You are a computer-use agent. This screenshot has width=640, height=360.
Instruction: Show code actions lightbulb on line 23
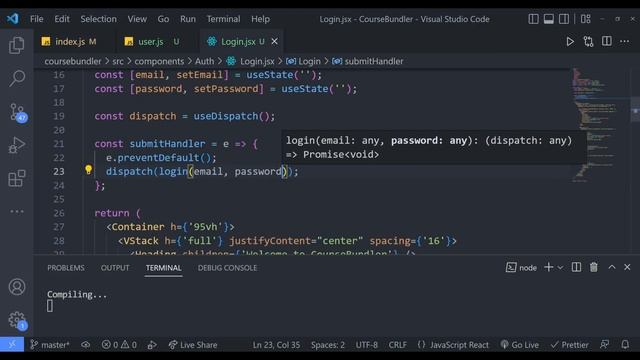[88, 170]
